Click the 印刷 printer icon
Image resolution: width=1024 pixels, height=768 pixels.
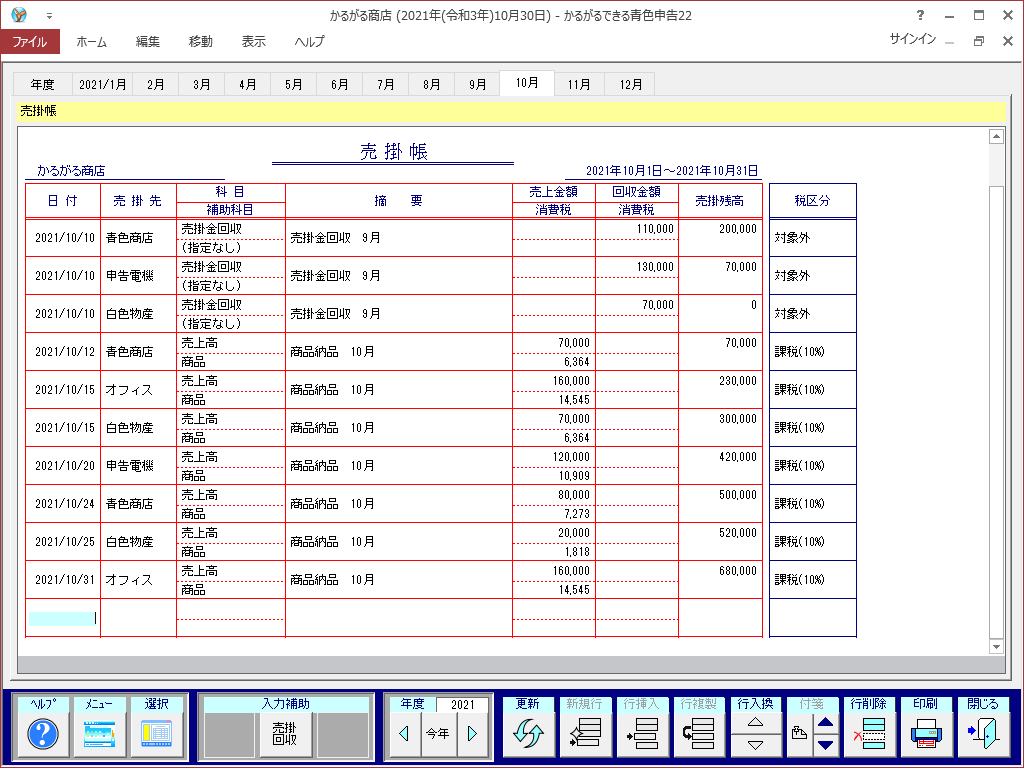tap(926, 734)
